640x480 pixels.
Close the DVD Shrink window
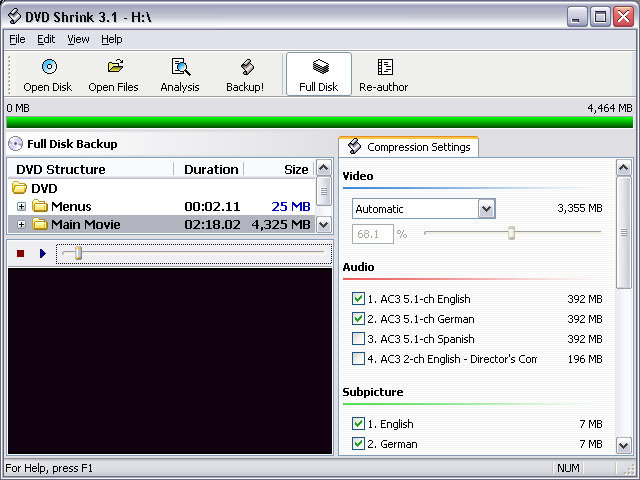tap(623, 17)
